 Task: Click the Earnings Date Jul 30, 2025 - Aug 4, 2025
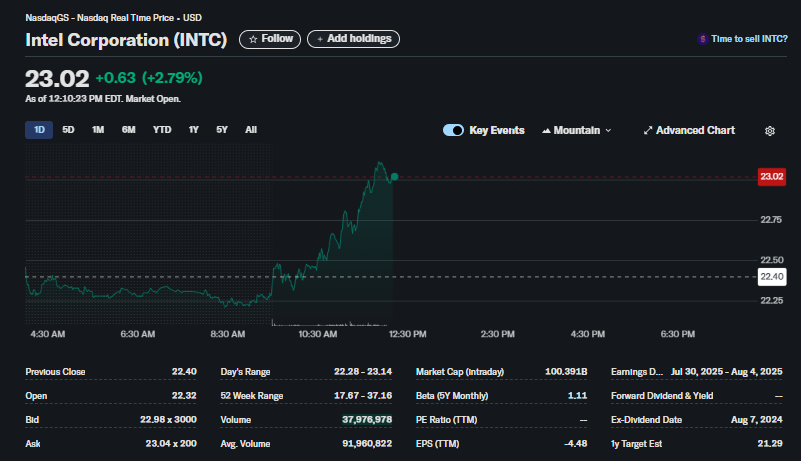[726, 372]
